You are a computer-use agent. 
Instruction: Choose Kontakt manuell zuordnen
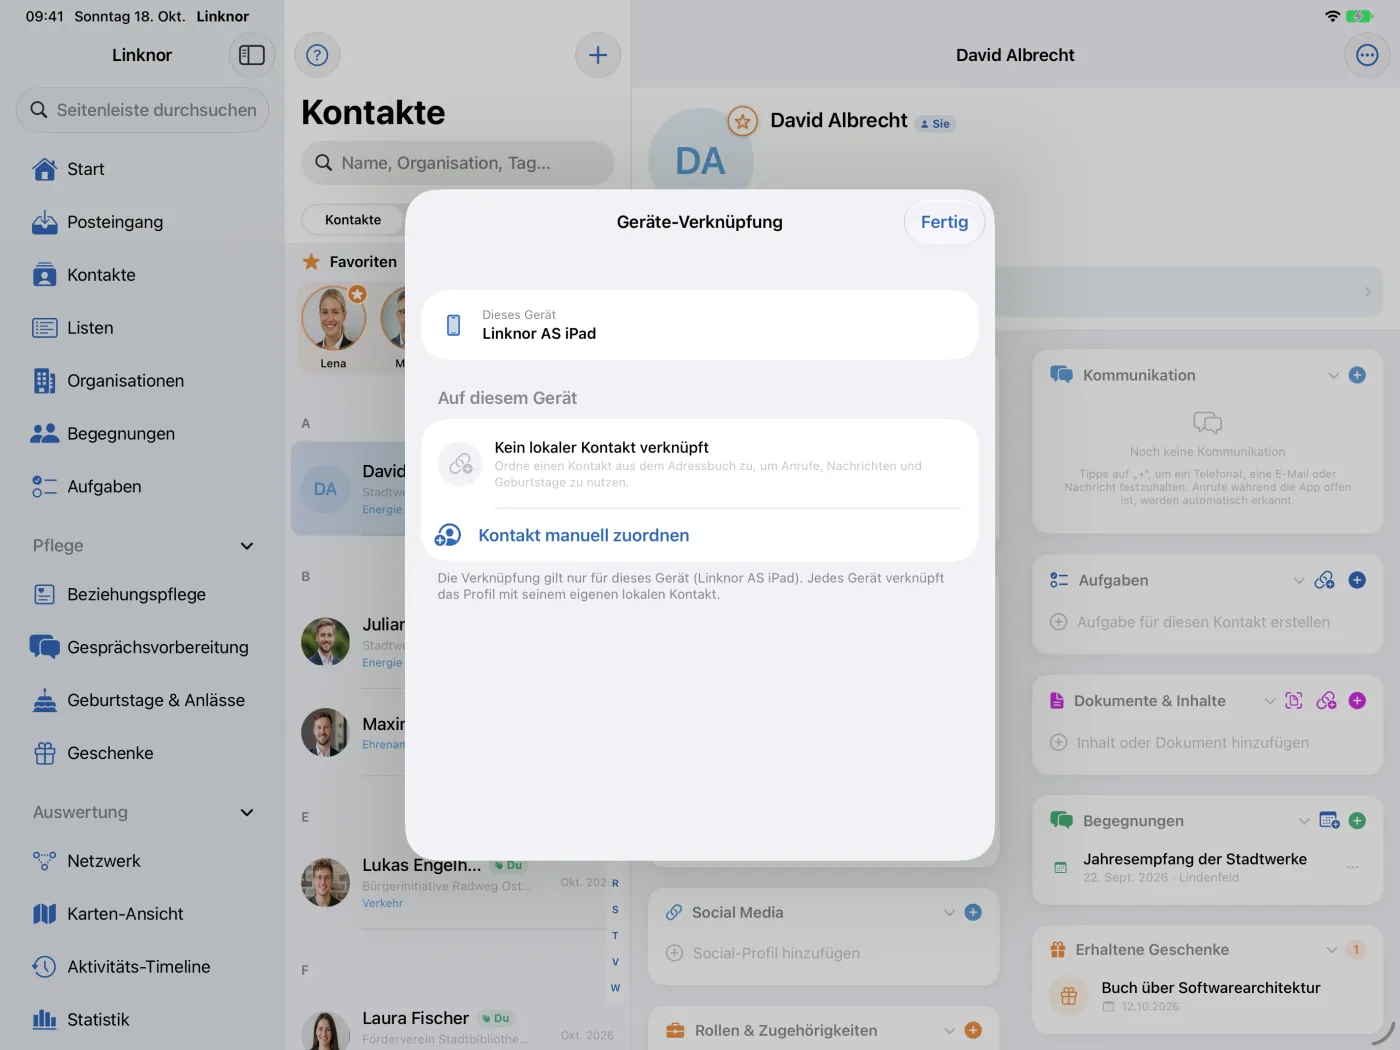700,535
